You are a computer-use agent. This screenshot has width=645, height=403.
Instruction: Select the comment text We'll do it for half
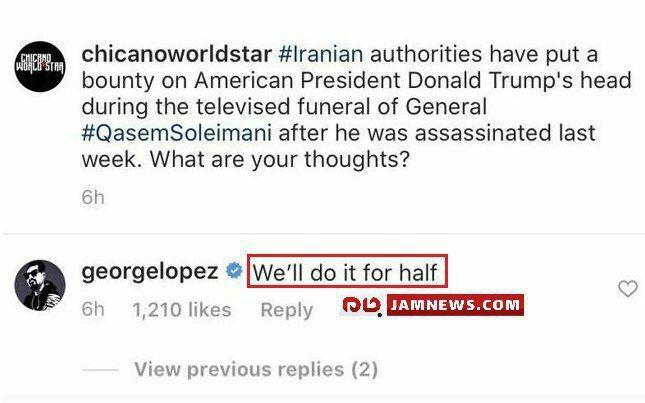click(x=347, y=271)
